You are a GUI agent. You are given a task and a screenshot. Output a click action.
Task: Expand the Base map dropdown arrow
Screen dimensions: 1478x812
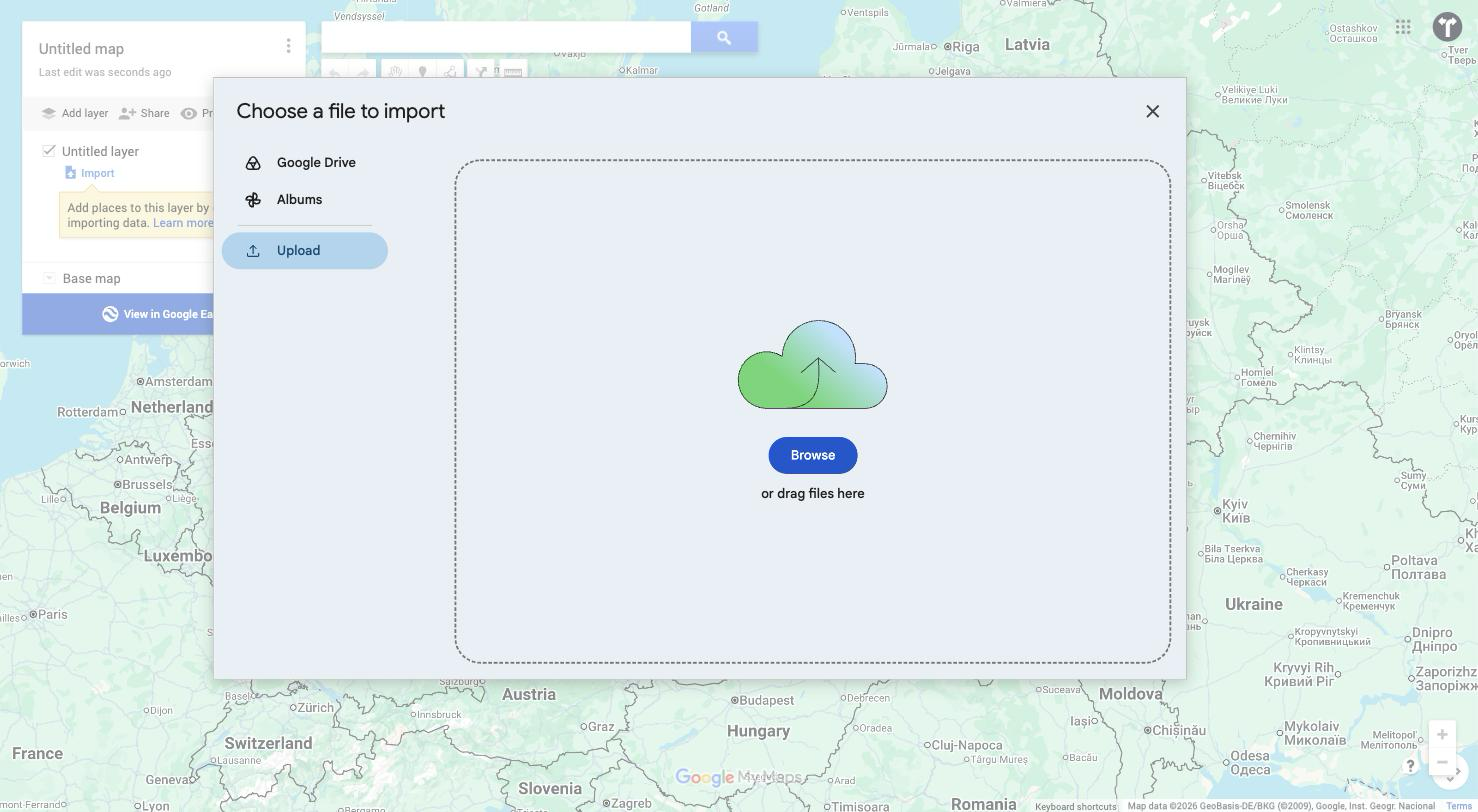[49, 278]
